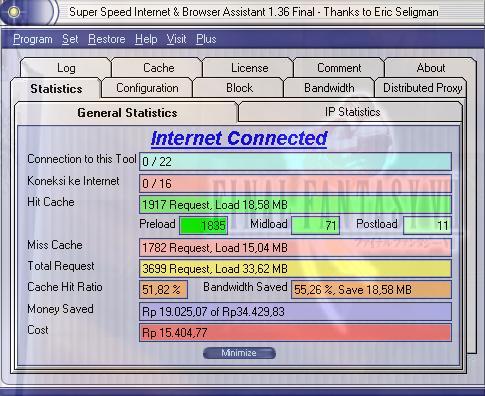Click the Total Request value 3699 Request

[295, 269]
